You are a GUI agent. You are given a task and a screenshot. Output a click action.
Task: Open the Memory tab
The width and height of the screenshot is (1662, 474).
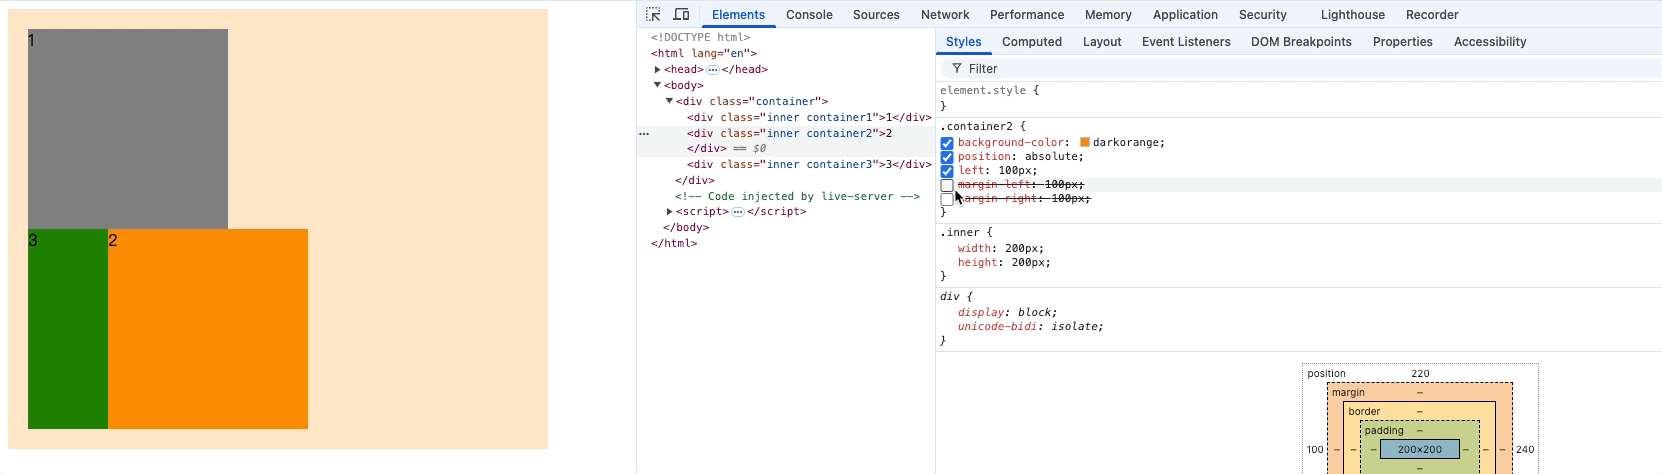coord(1108,15)
